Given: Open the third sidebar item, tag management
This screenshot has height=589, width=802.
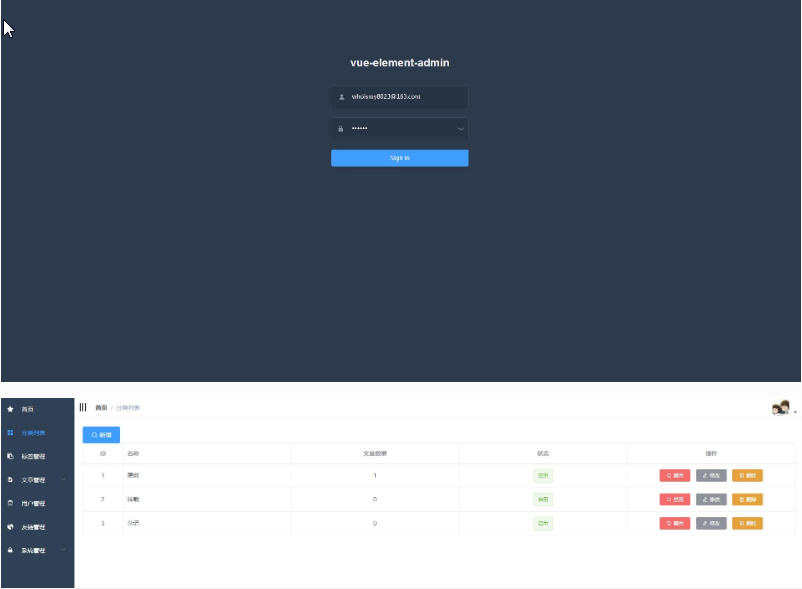Looking at the screenshot, I should click(x=37, y=456).
